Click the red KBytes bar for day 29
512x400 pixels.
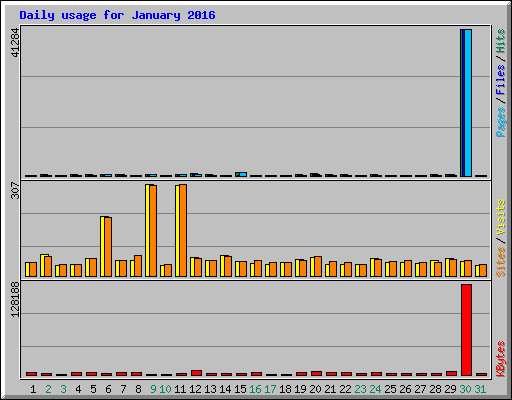pyautogui.click(x=451, y=373)
